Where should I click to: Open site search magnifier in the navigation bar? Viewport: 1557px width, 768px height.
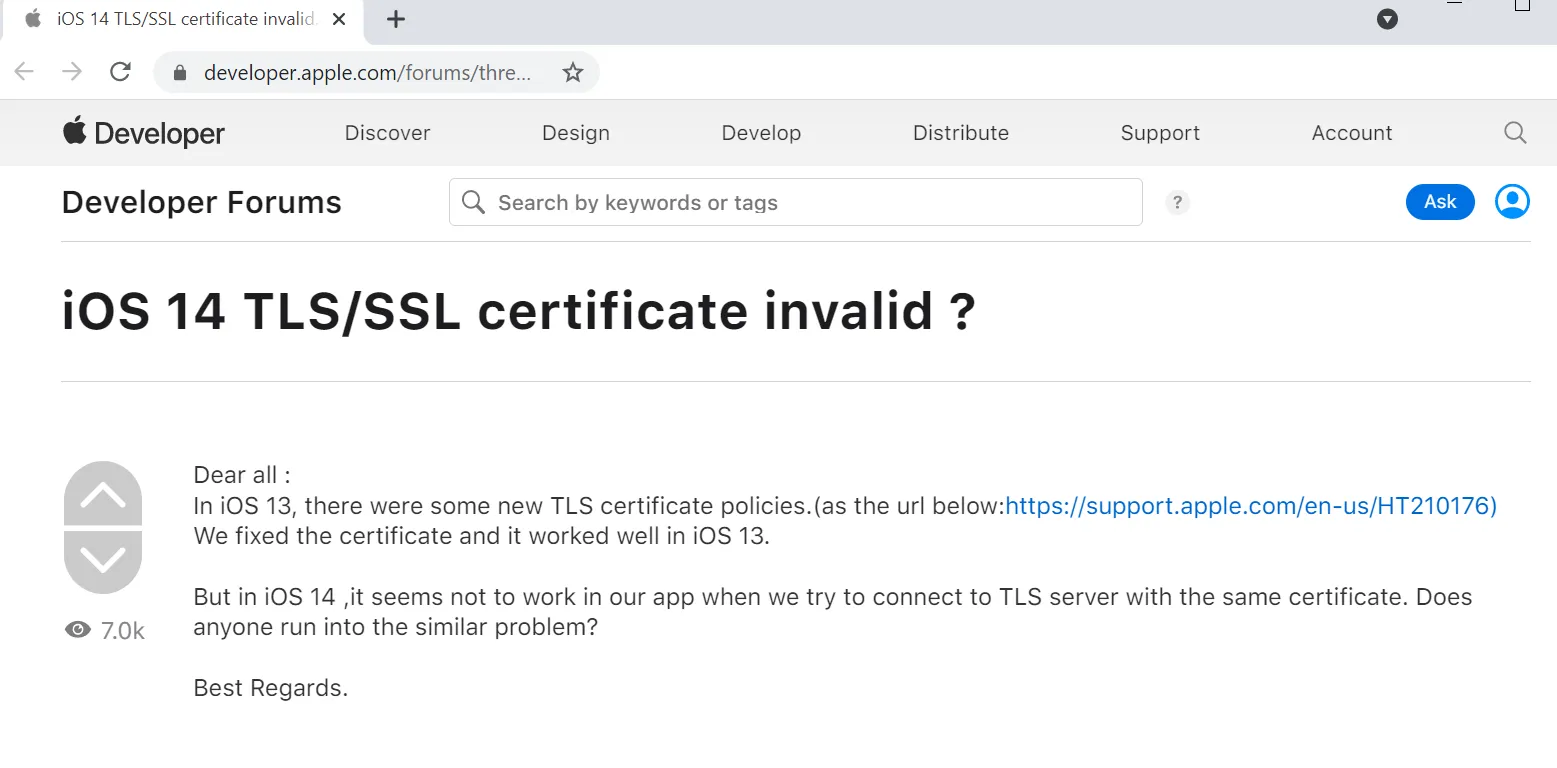(1515, 133)
